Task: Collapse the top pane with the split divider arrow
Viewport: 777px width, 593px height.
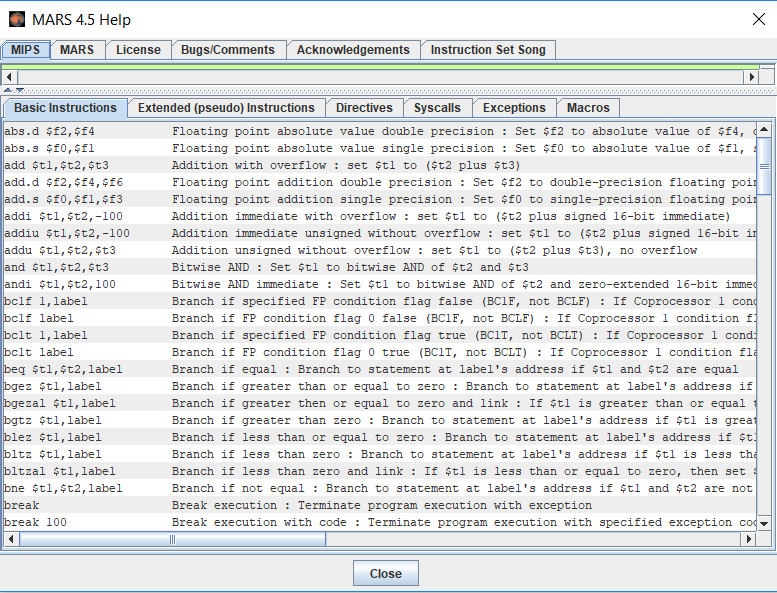Action: pos(7,90)
